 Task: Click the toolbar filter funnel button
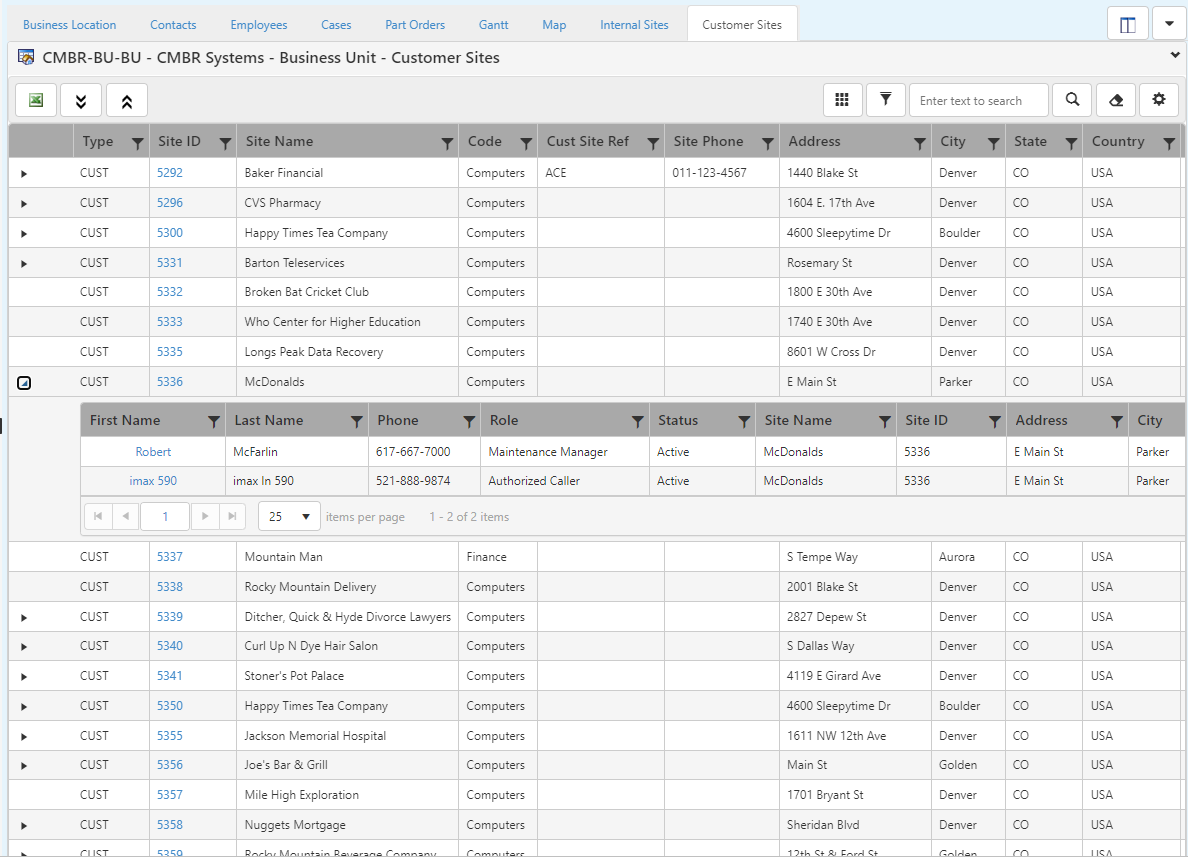(885, 100)
